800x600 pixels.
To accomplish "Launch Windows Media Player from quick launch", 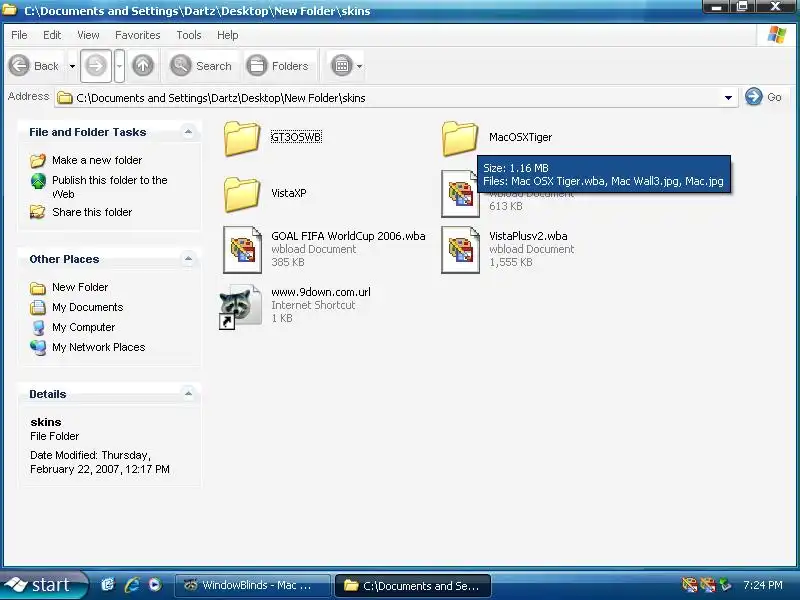I will tap(155, 585).
